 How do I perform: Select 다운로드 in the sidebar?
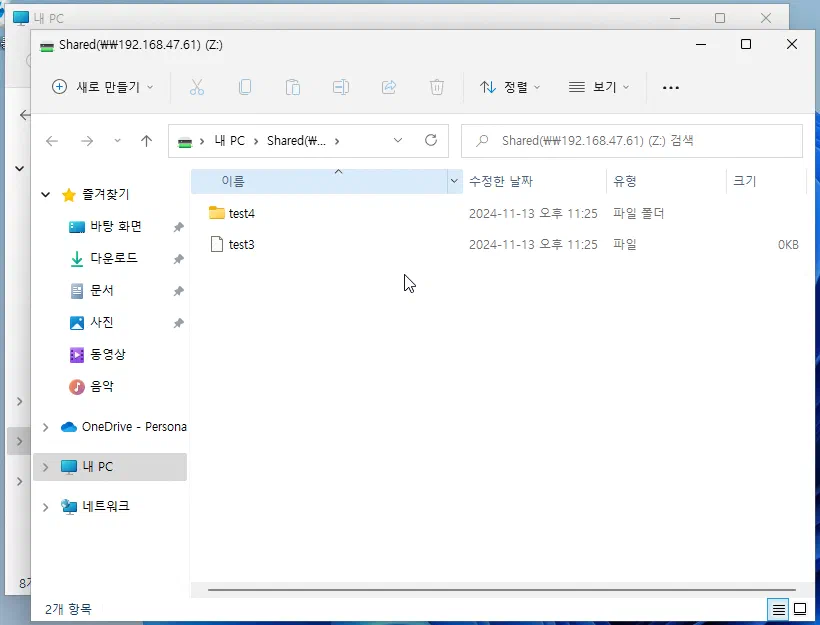coord(113,258)
